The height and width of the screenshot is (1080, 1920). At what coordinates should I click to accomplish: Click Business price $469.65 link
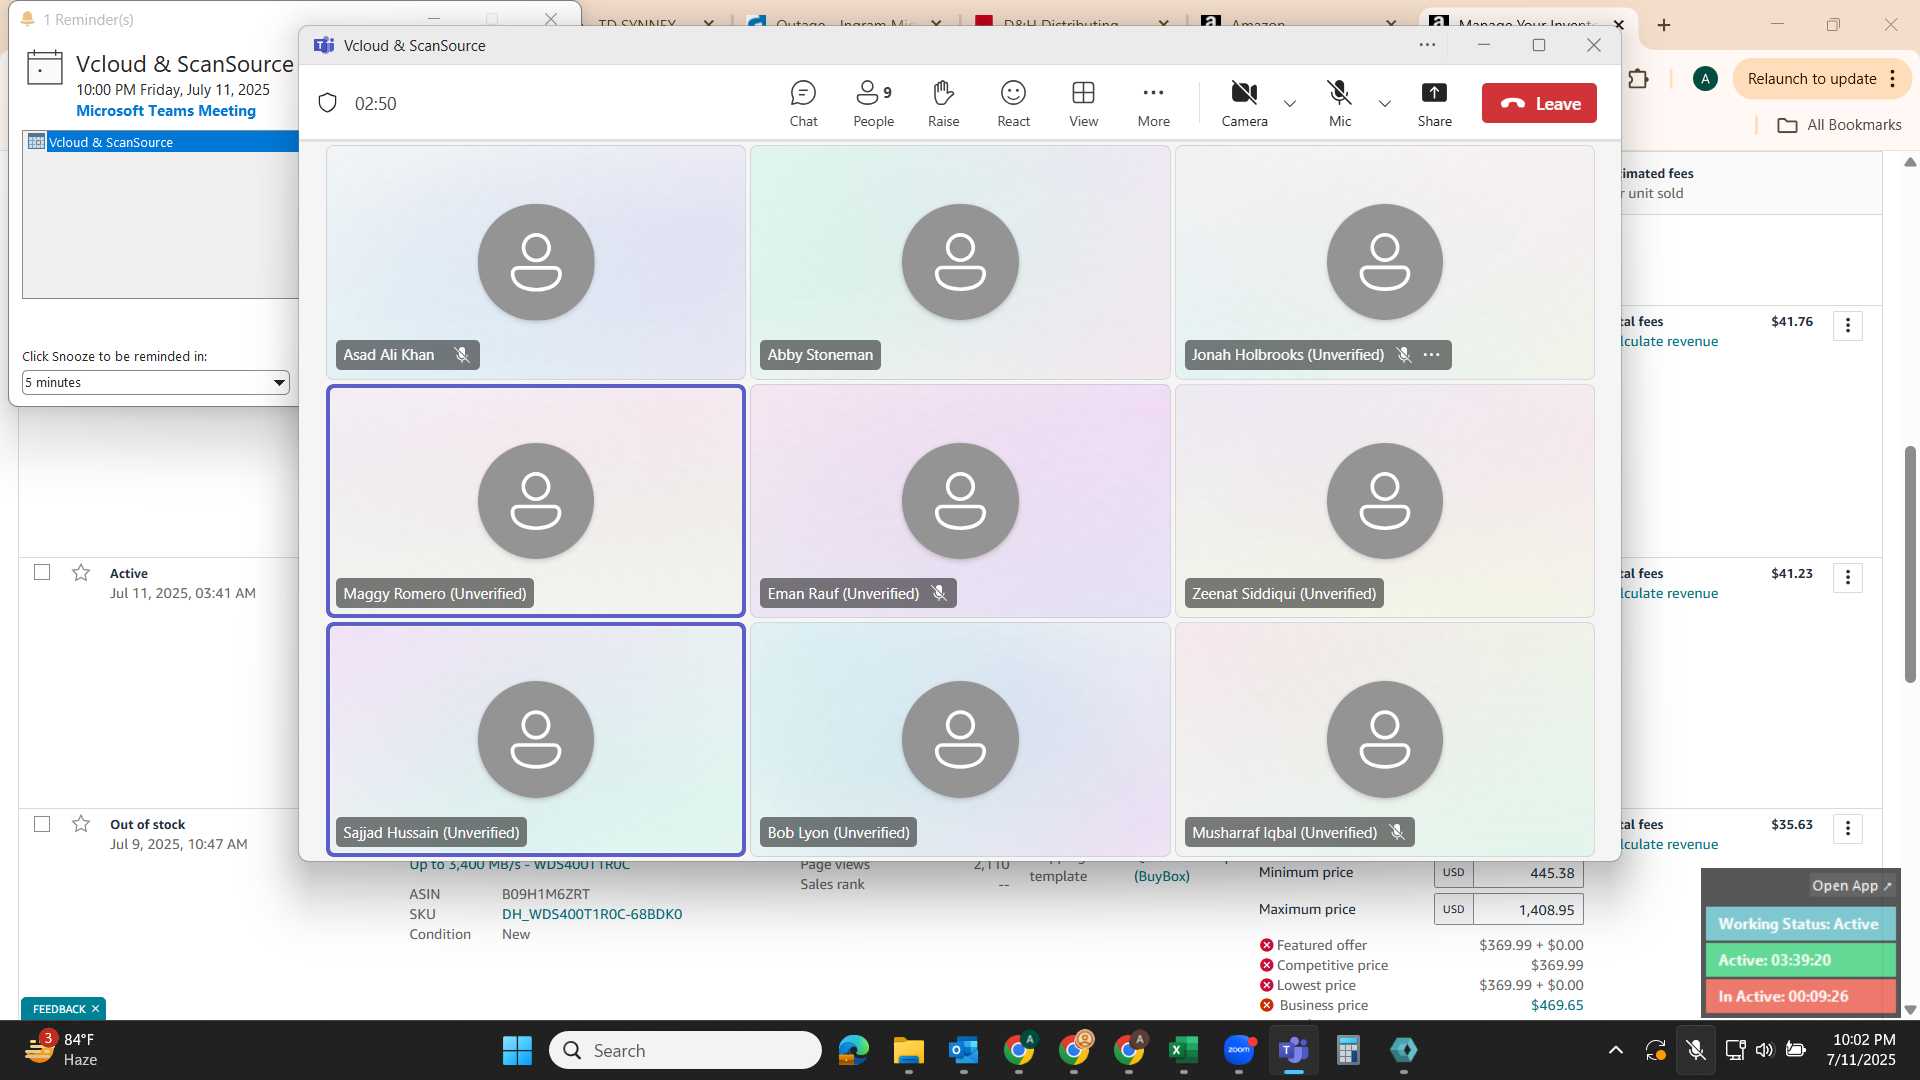[1557, 1005]
